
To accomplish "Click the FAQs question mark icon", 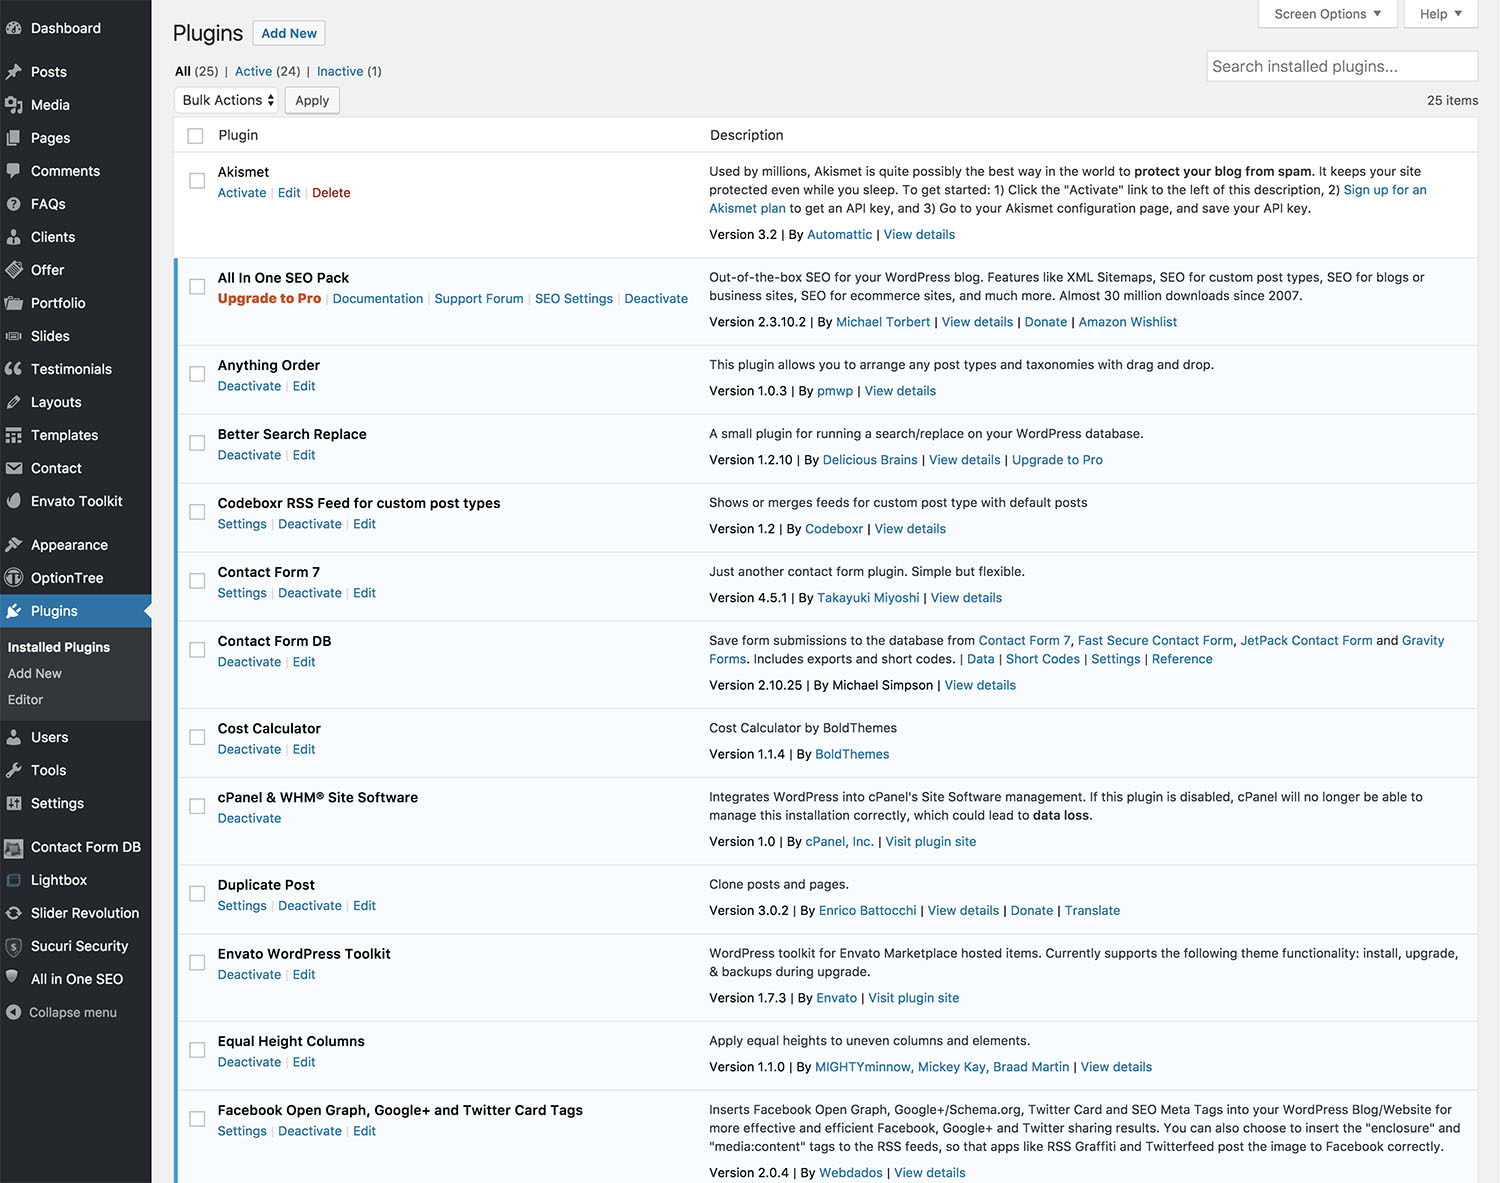I will coord(14,204).
